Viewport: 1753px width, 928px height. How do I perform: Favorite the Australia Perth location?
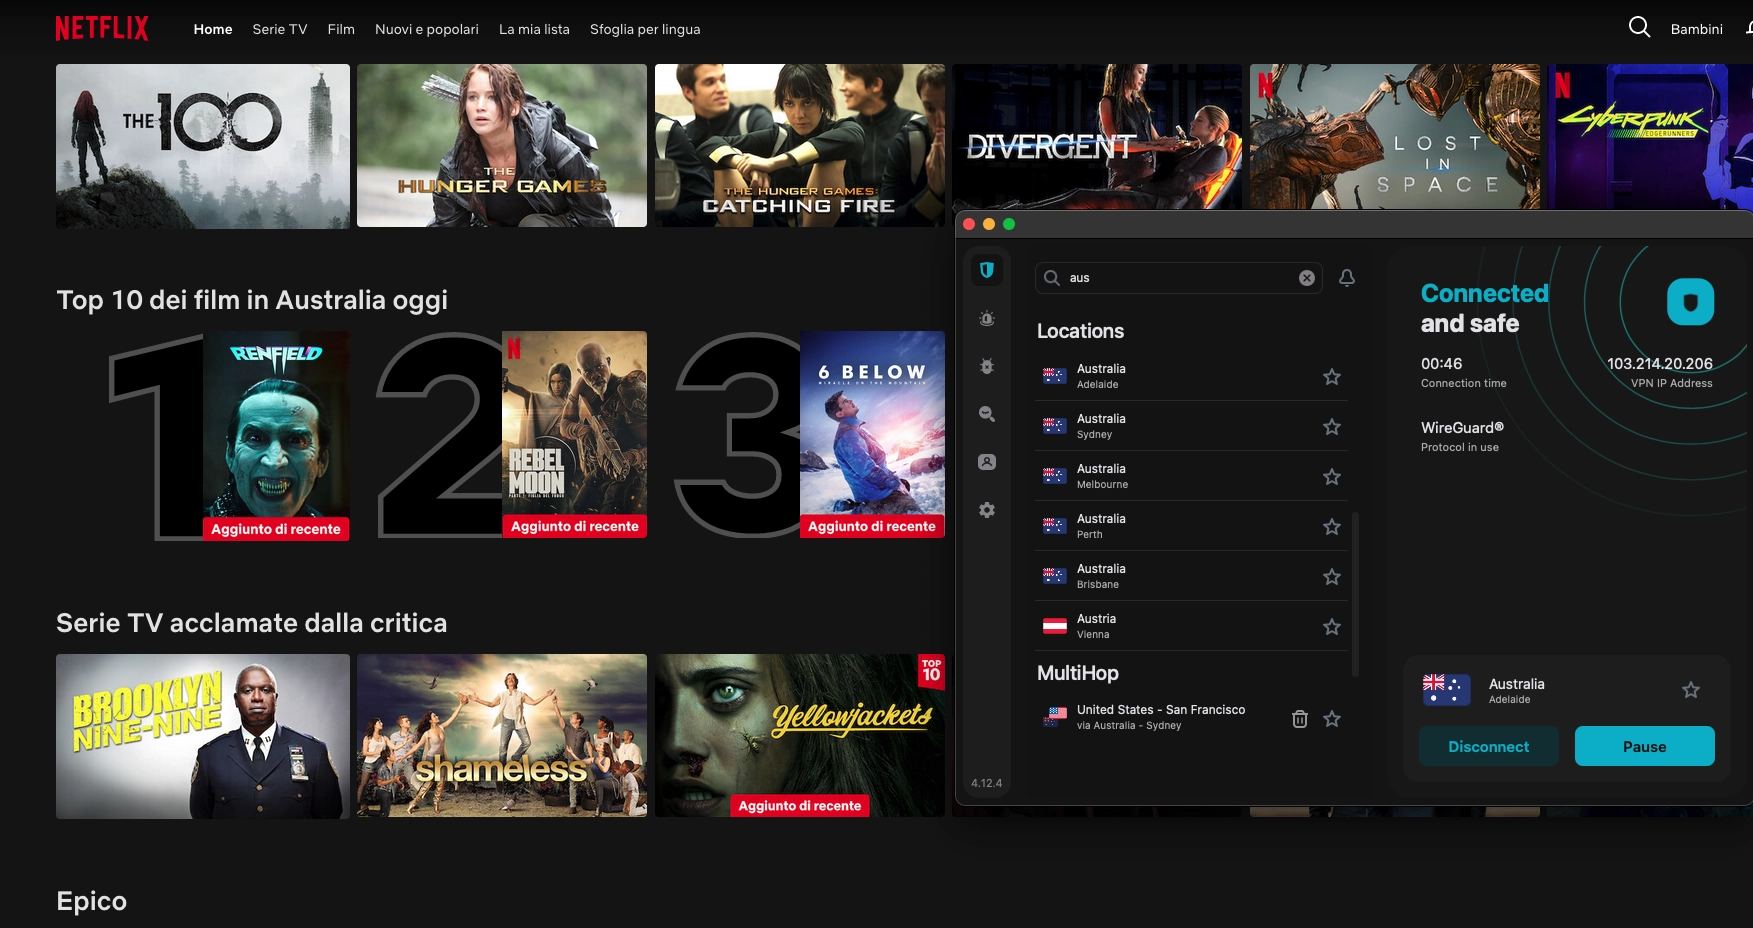pos(1332,527)
